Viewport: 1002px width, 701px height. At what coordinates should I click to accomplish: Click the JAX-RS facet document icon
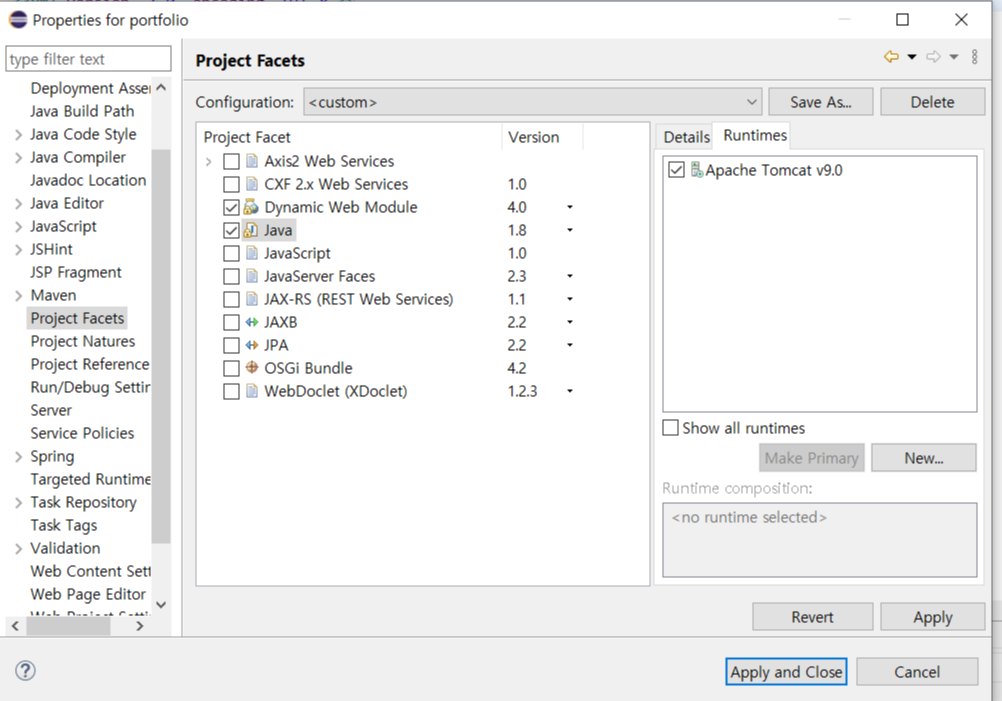[x=252, y=299]
